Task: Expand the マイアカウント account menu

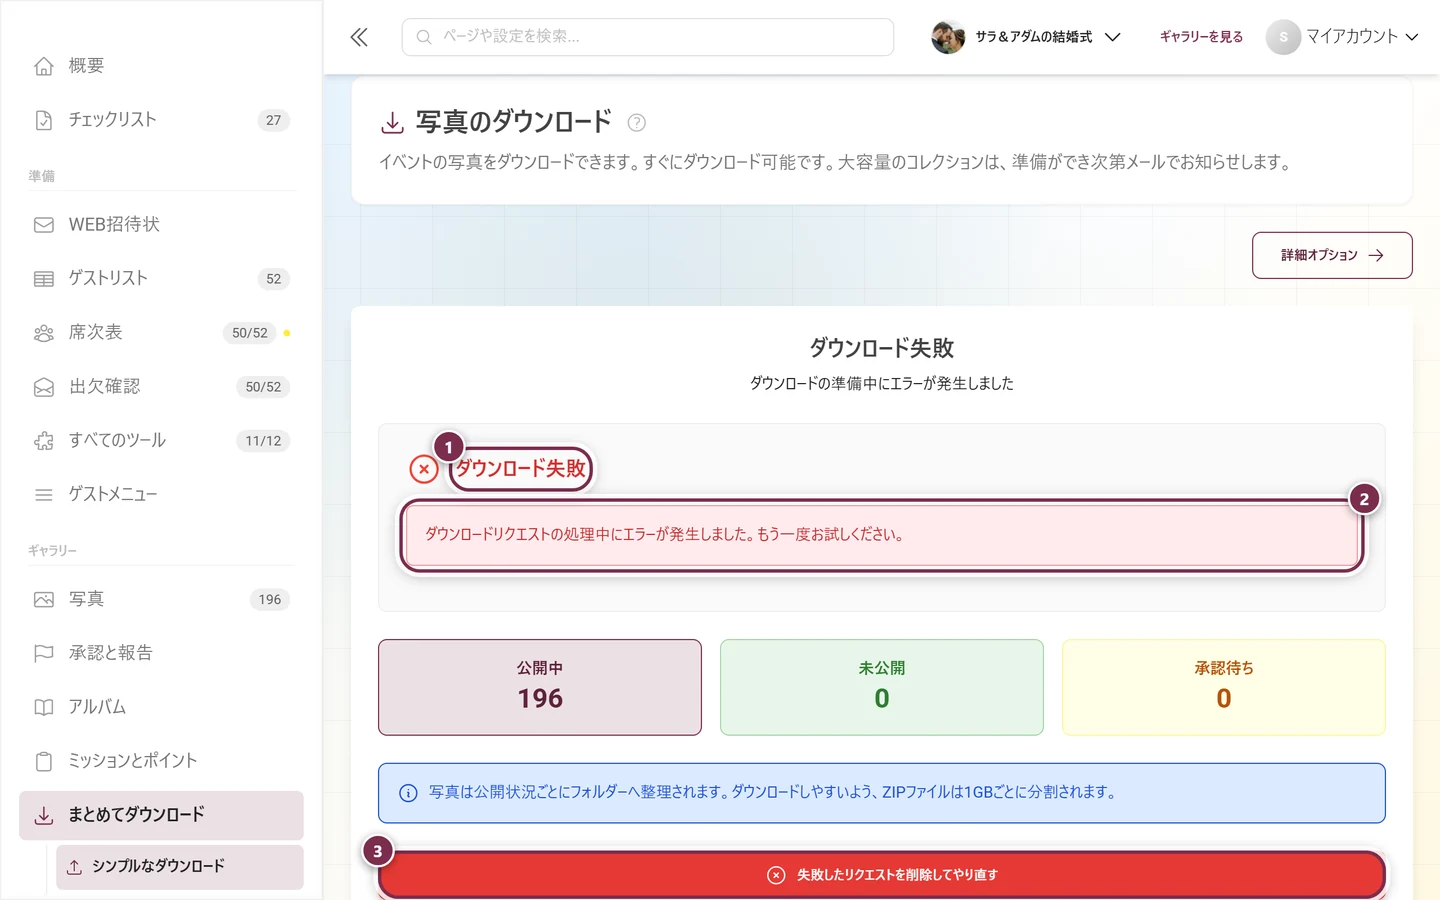Action: point(1342,37)
